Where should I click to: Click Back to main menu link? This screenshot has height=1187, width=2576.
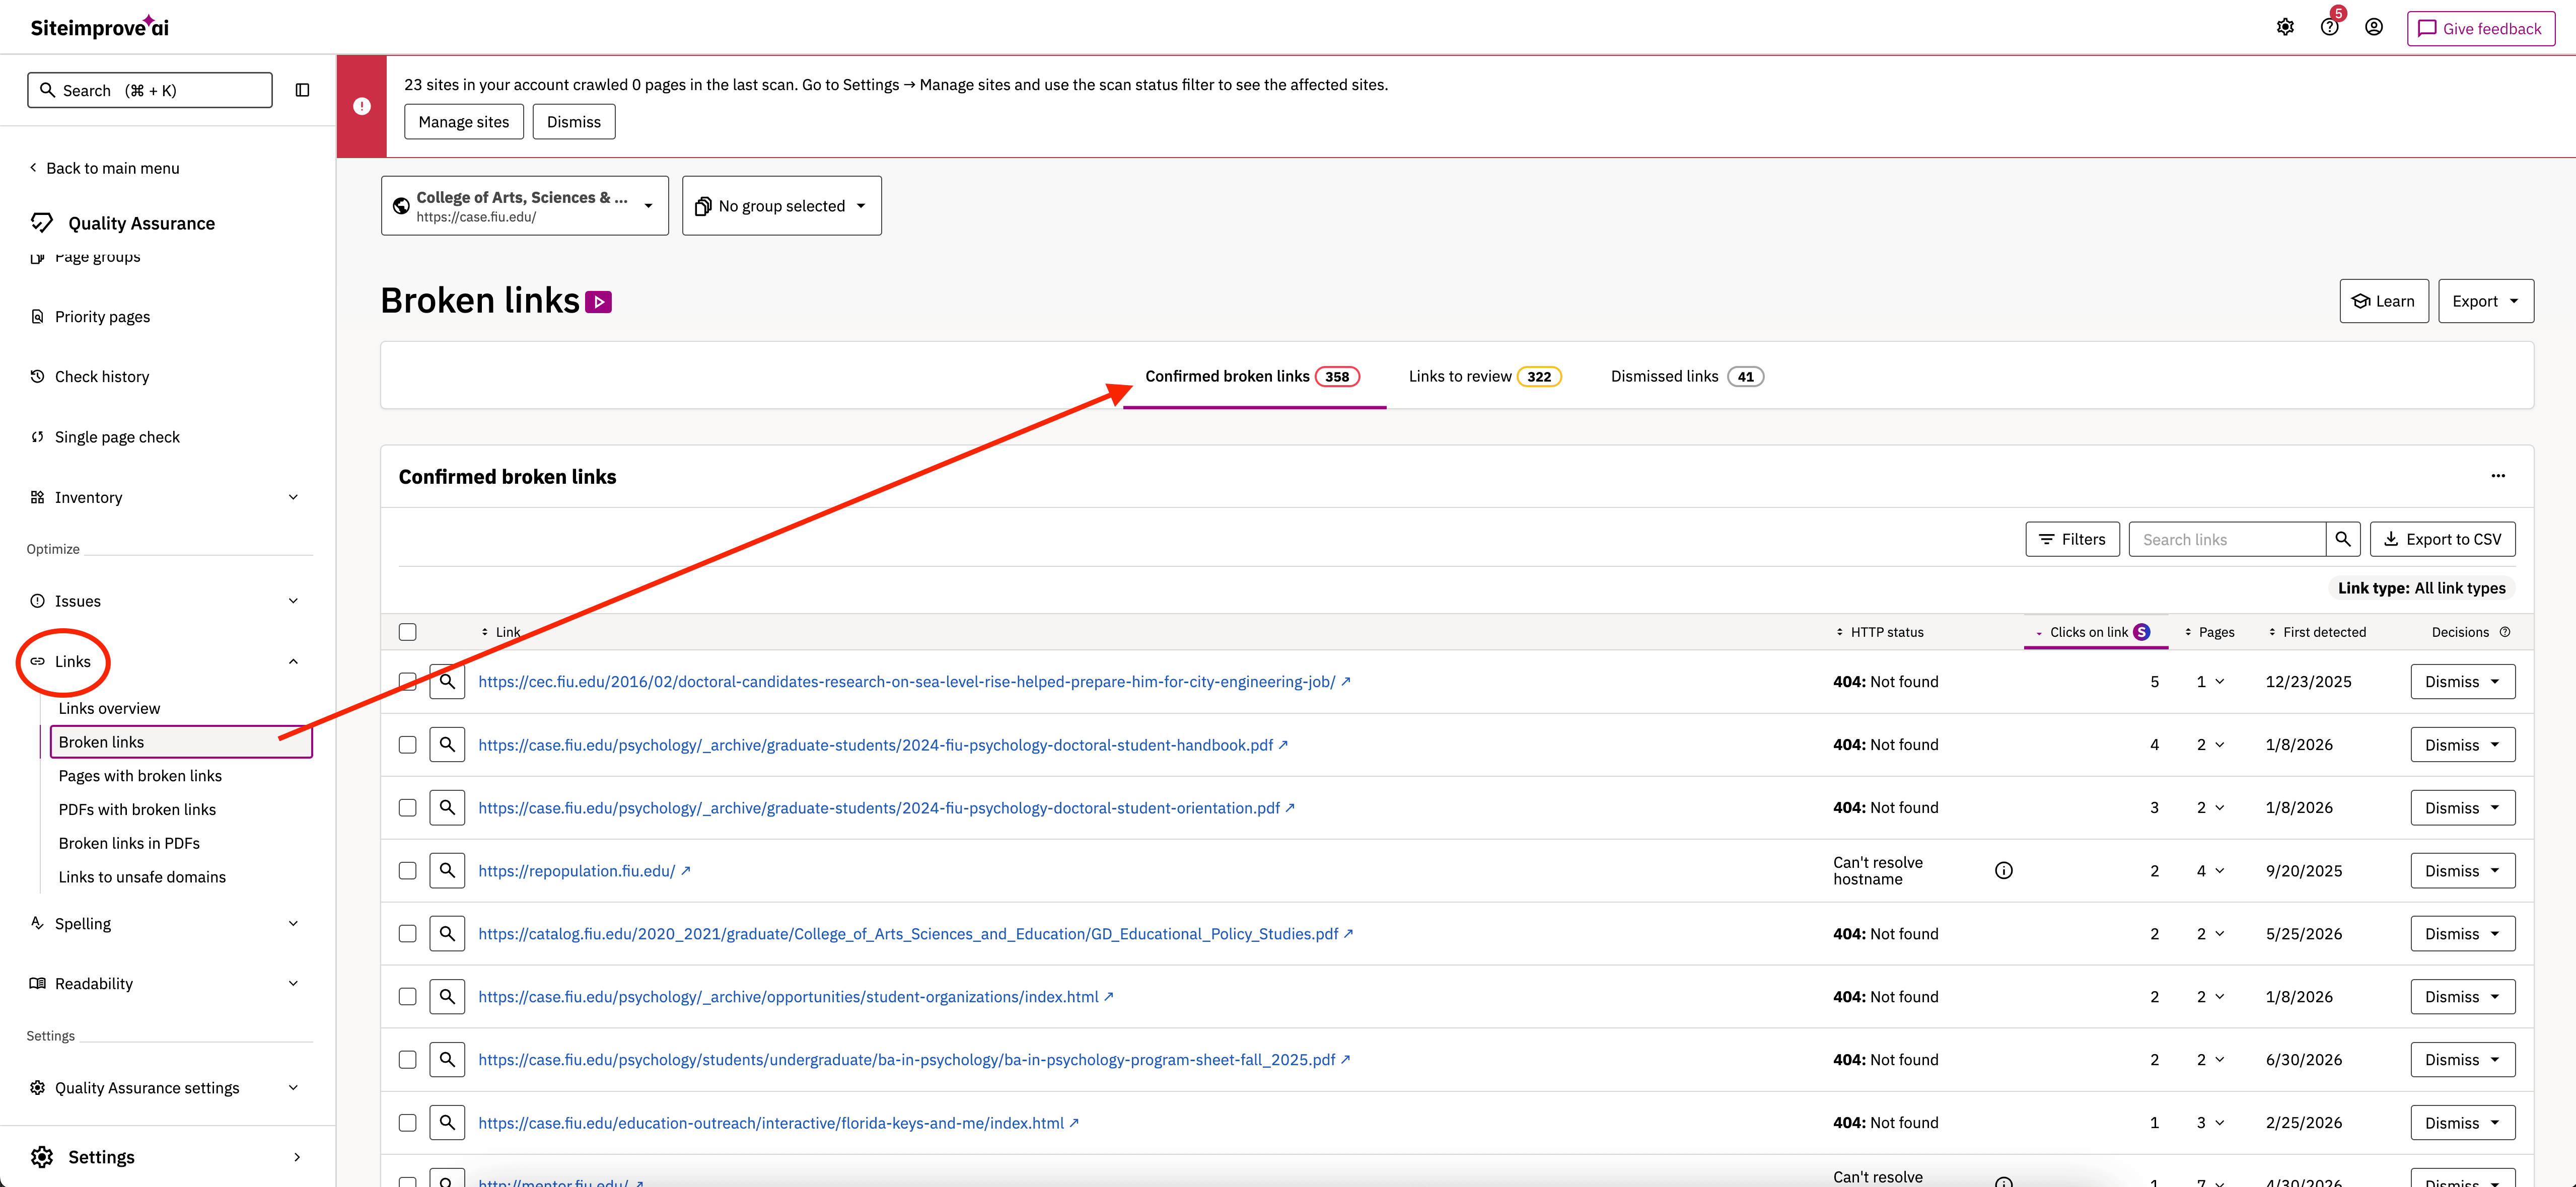(x=104, y=168)
